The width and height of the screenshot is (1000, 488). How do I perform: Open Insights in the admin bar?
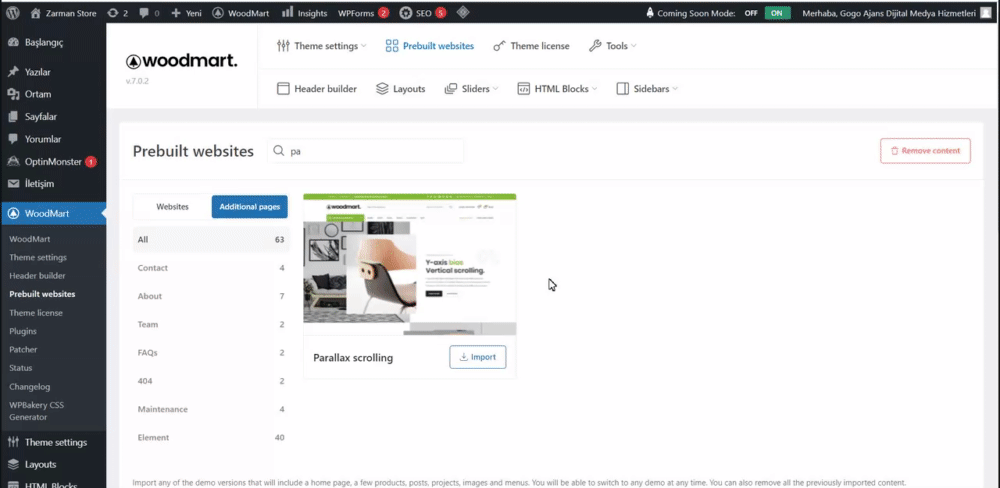304,13
